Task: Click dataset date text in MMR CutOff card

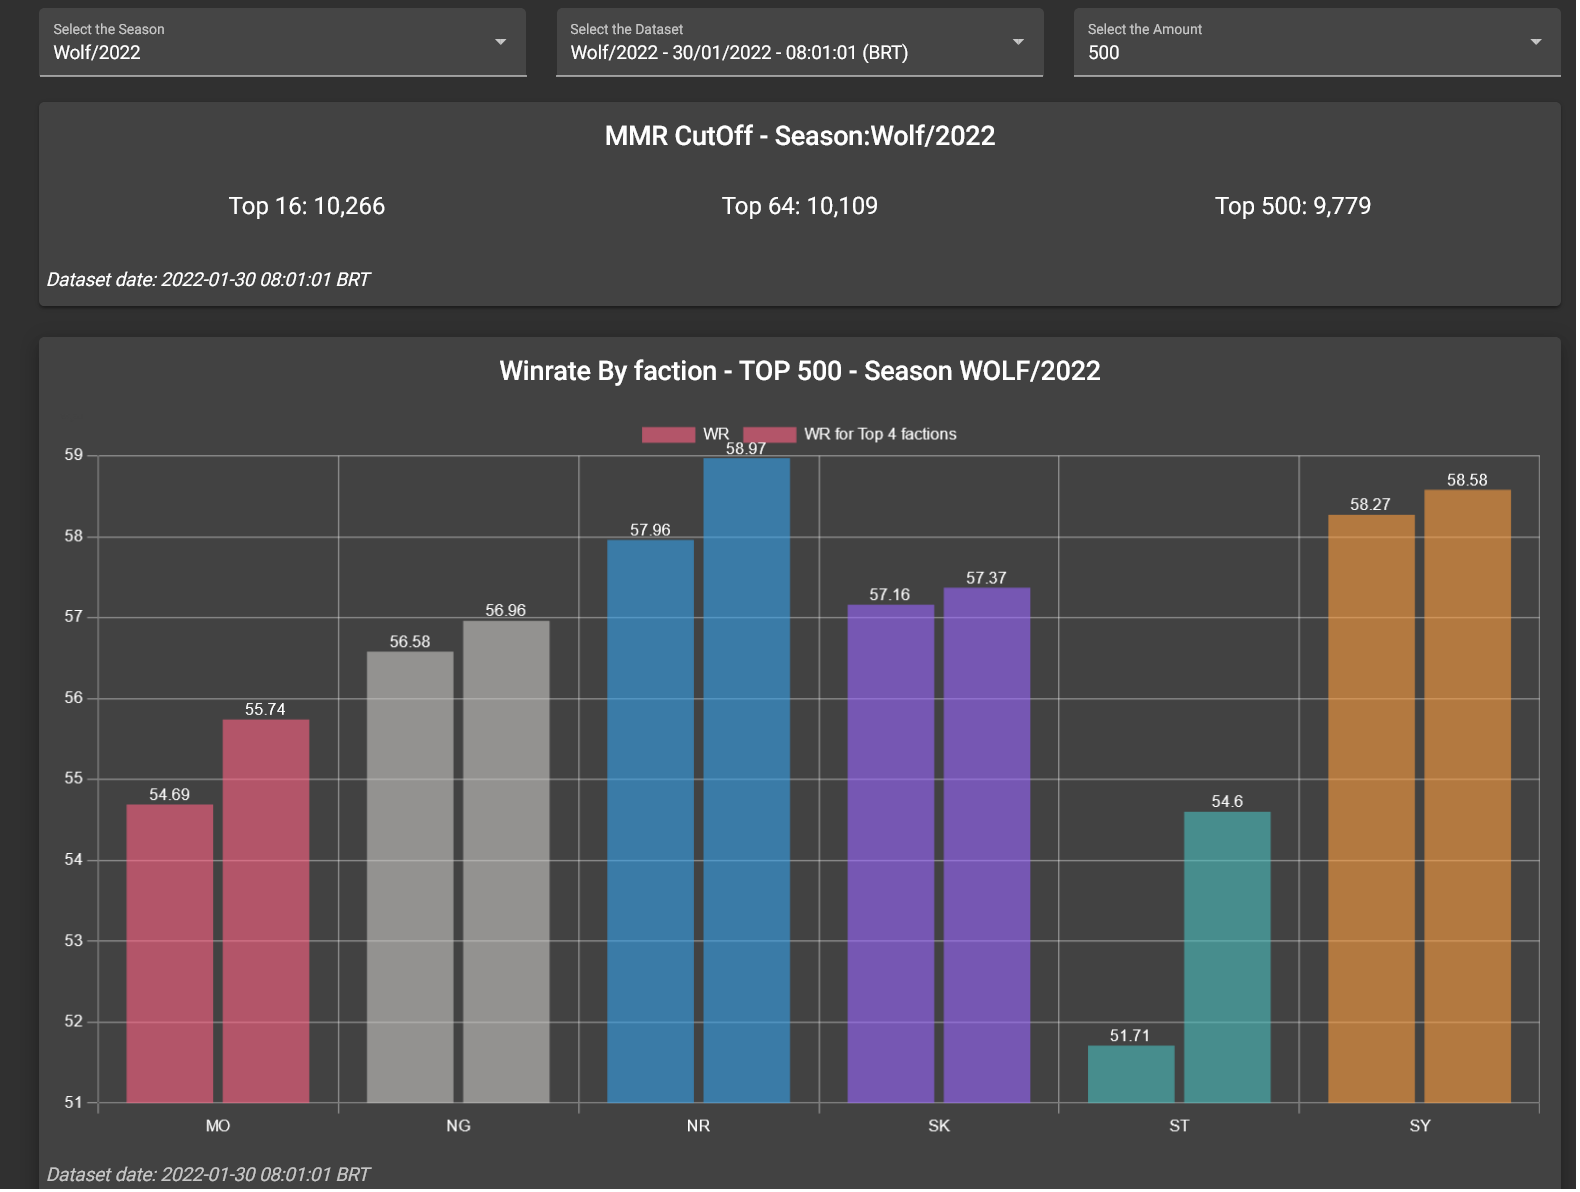Action: [x=208, y=280]
